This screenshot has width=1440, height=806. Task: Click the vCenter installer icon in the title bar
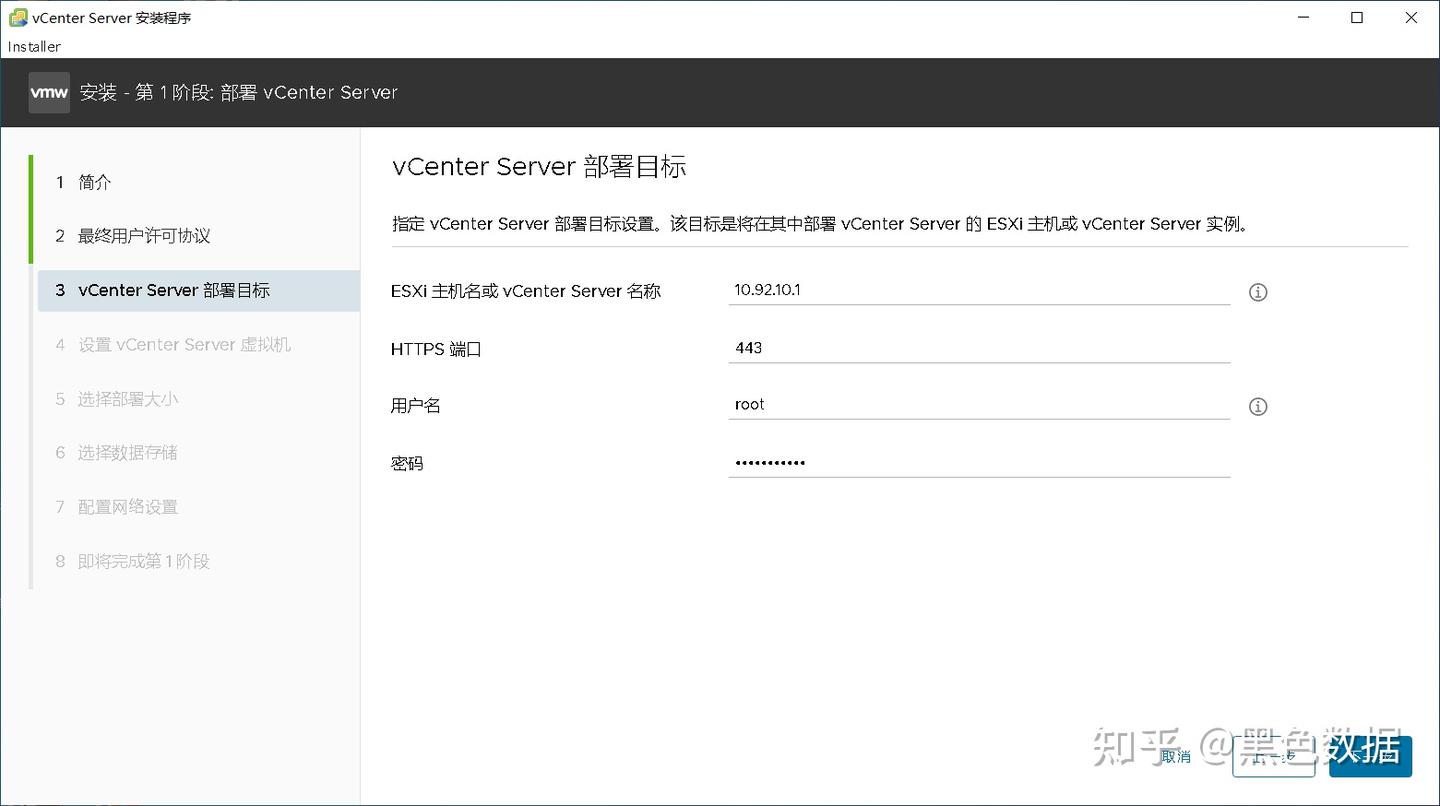(14, 16)
